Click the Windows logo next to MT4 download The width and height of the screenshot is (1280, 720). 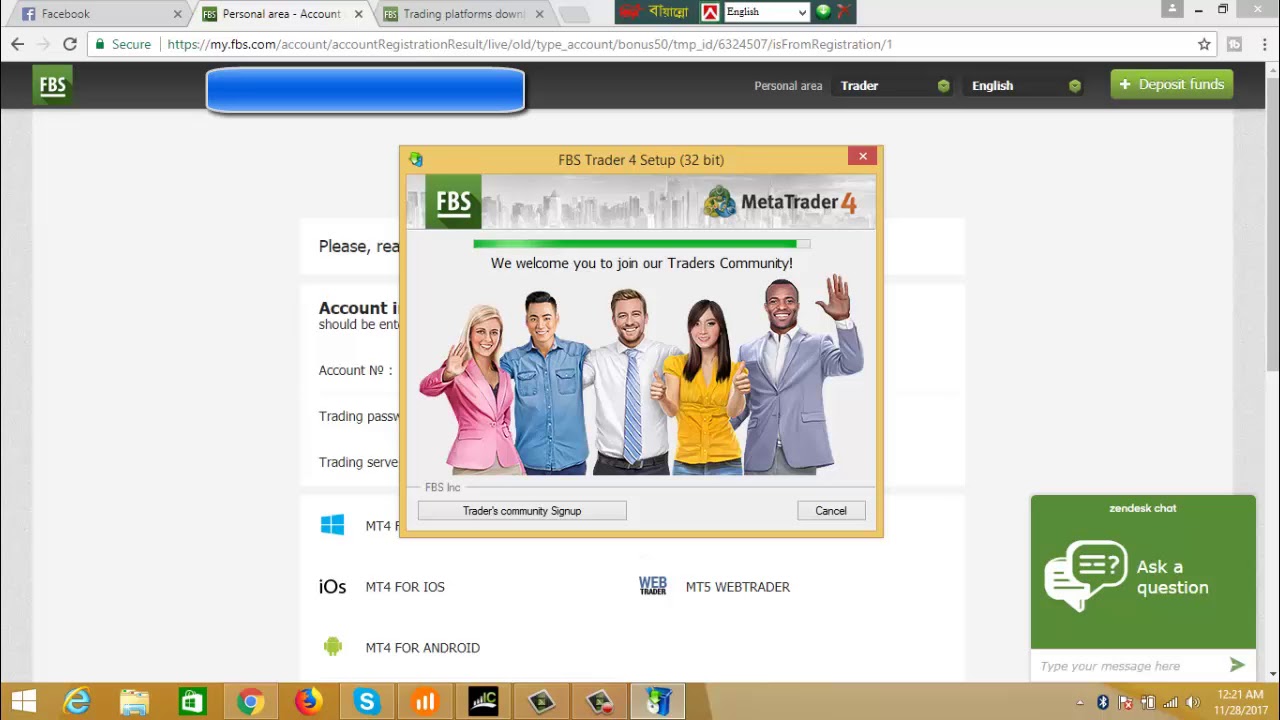(332, 525)
